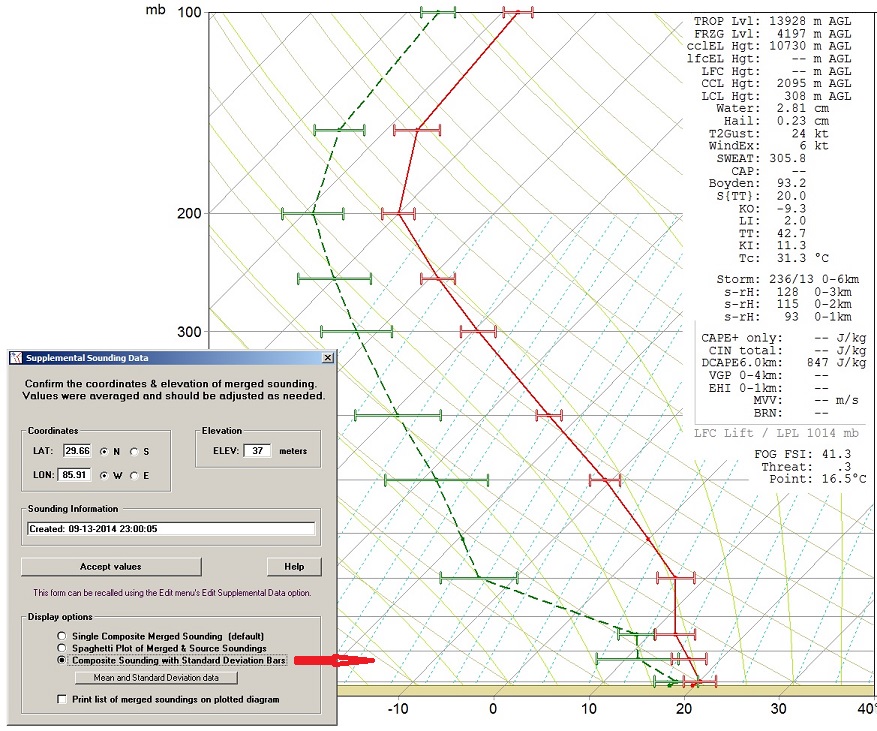Click the LCL Hgt 308 m line
The image size is (877, 731).
[776, 96]
